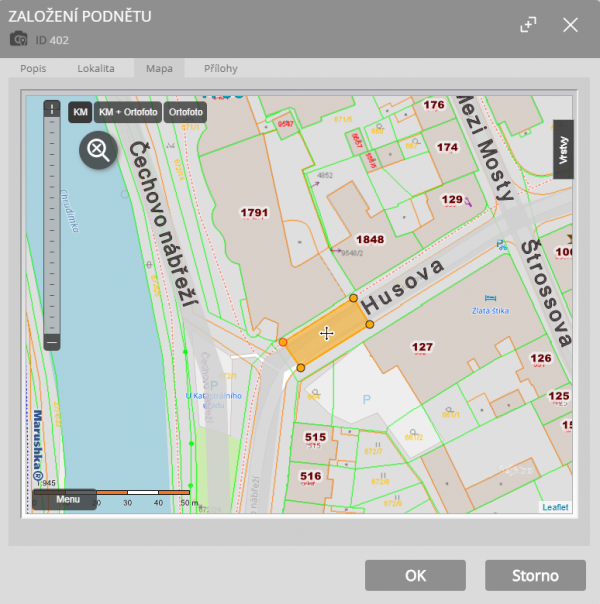Screen dimensions: 600x604
Task: Switch base map to Ortofoto
Action: tap(185, 112)
